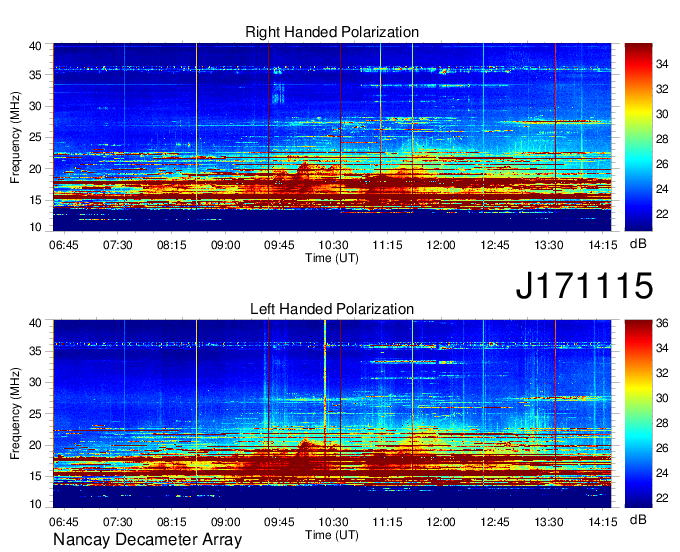The image size is (680, 552).
Task: Click the "12:45" time tick on the Right Handed plot
Action: (495, 245)
